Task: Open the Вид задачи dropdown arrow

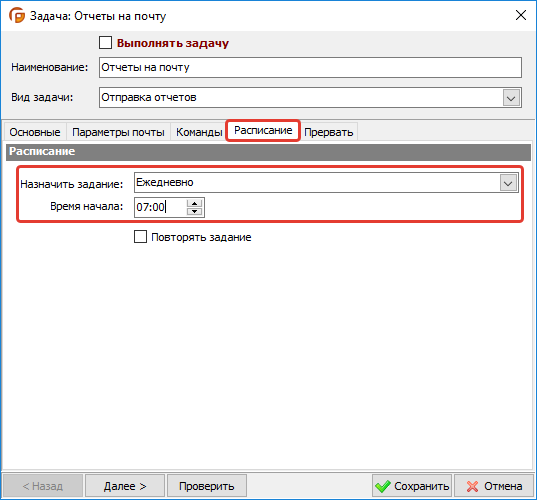Action: (511, 98)
